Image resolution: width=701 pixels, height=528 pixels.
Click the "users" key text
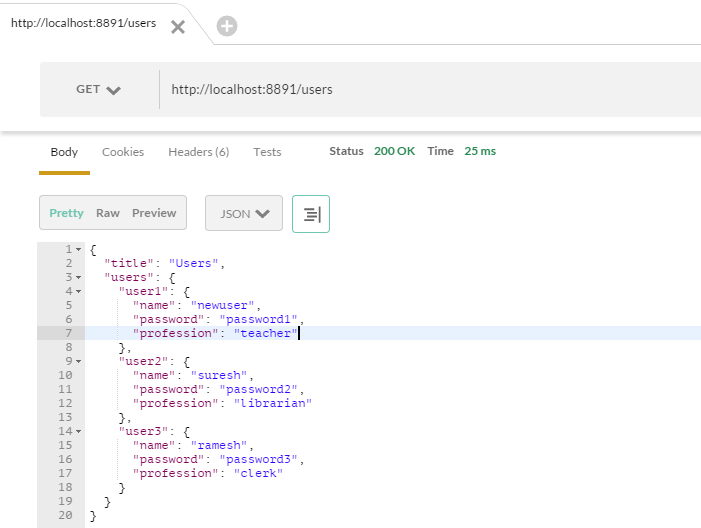(129, 278)
